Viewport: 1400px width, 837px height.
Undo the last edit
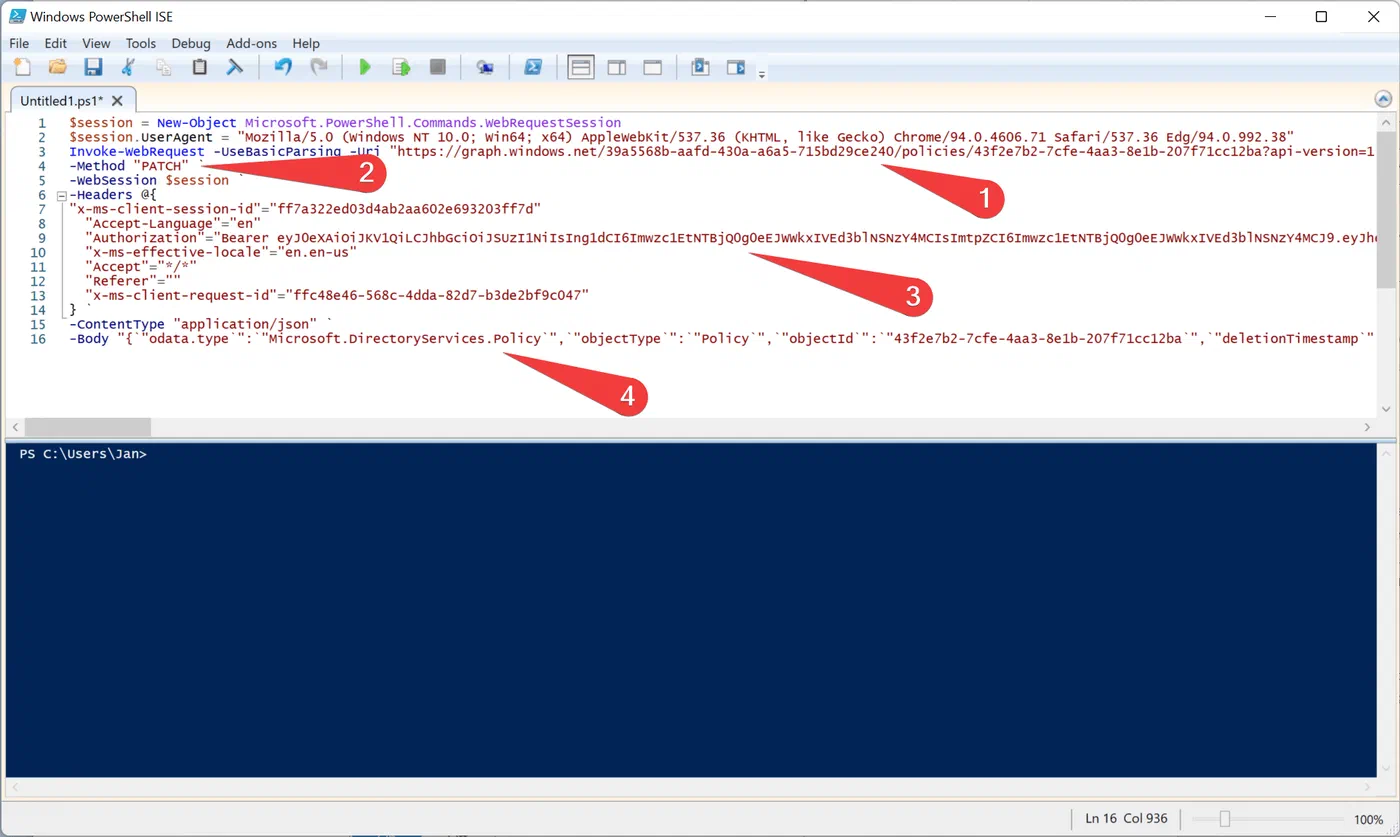[x=283, y=67]
